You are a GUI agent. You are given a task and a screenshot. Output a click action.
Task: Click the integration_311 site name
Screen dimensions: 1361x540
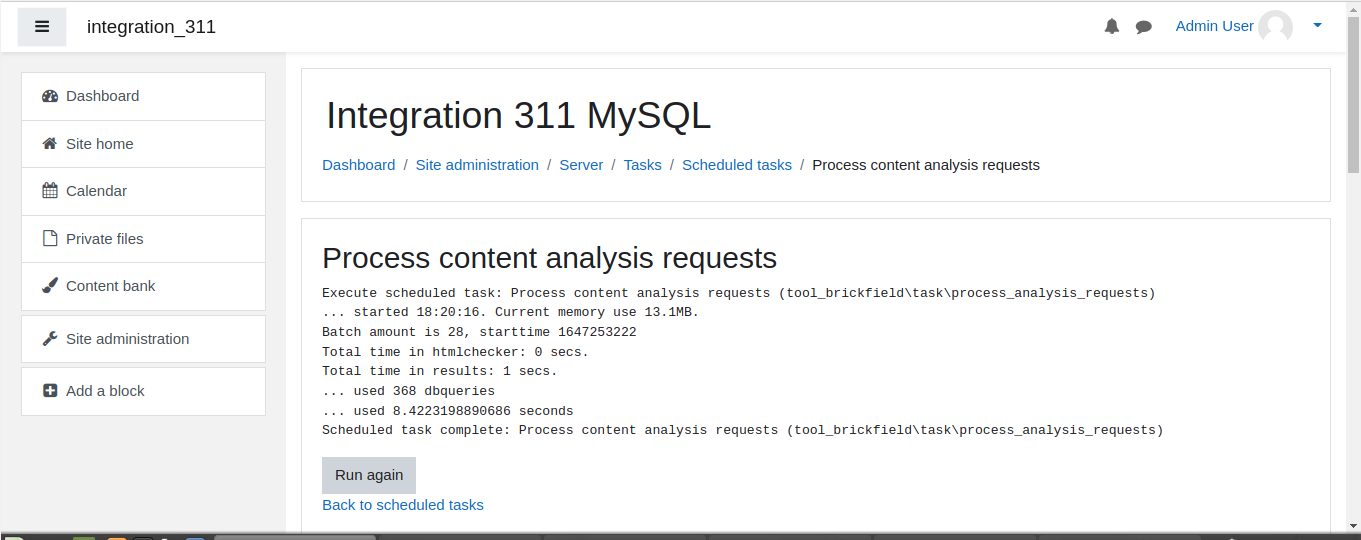[x=151, y=27]
